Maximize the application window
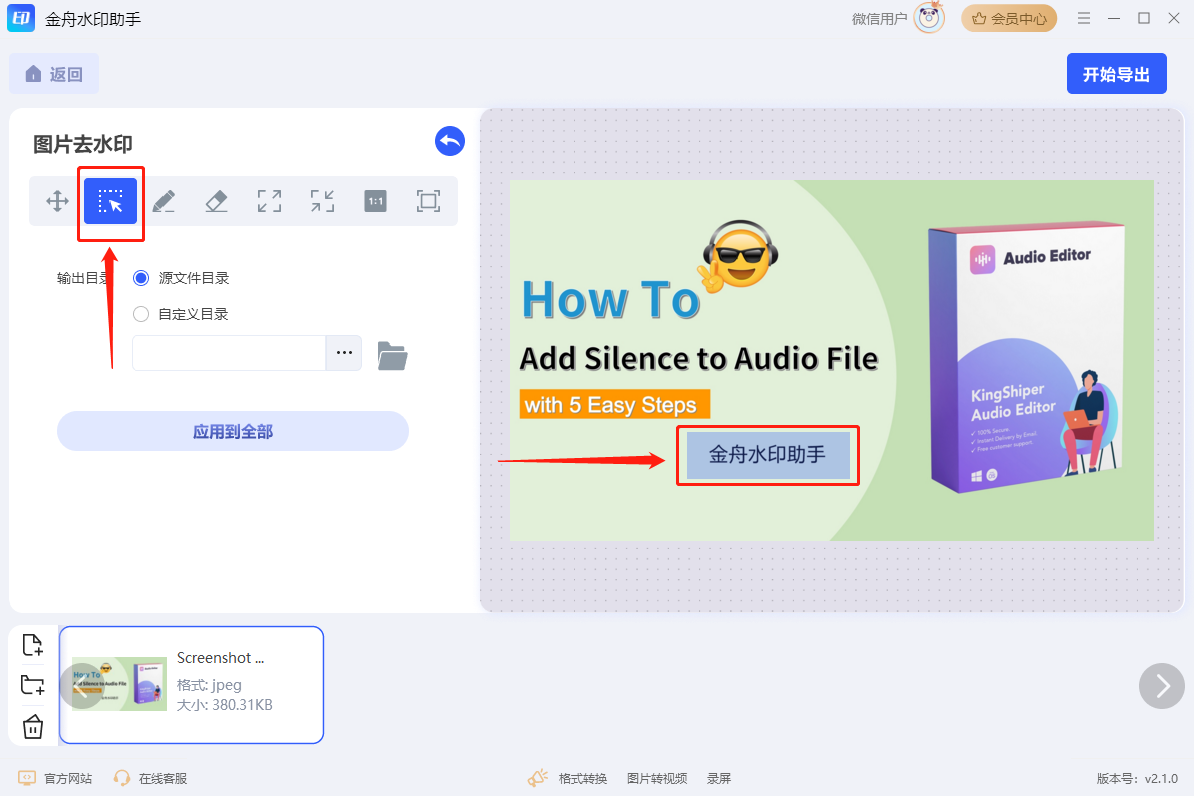The height and width of the screenshot is (796, 1194). coord(1144,18)
